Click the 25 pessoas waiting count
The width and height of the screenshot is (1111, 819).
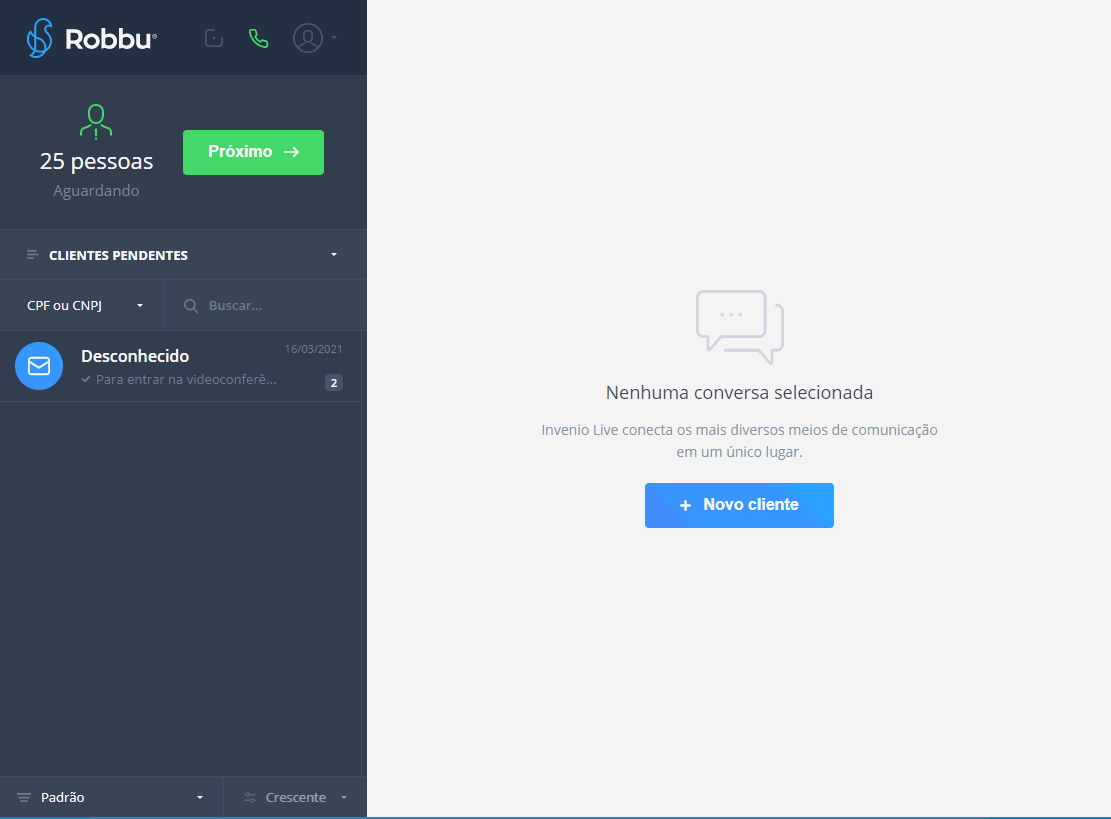click(96, 161)
